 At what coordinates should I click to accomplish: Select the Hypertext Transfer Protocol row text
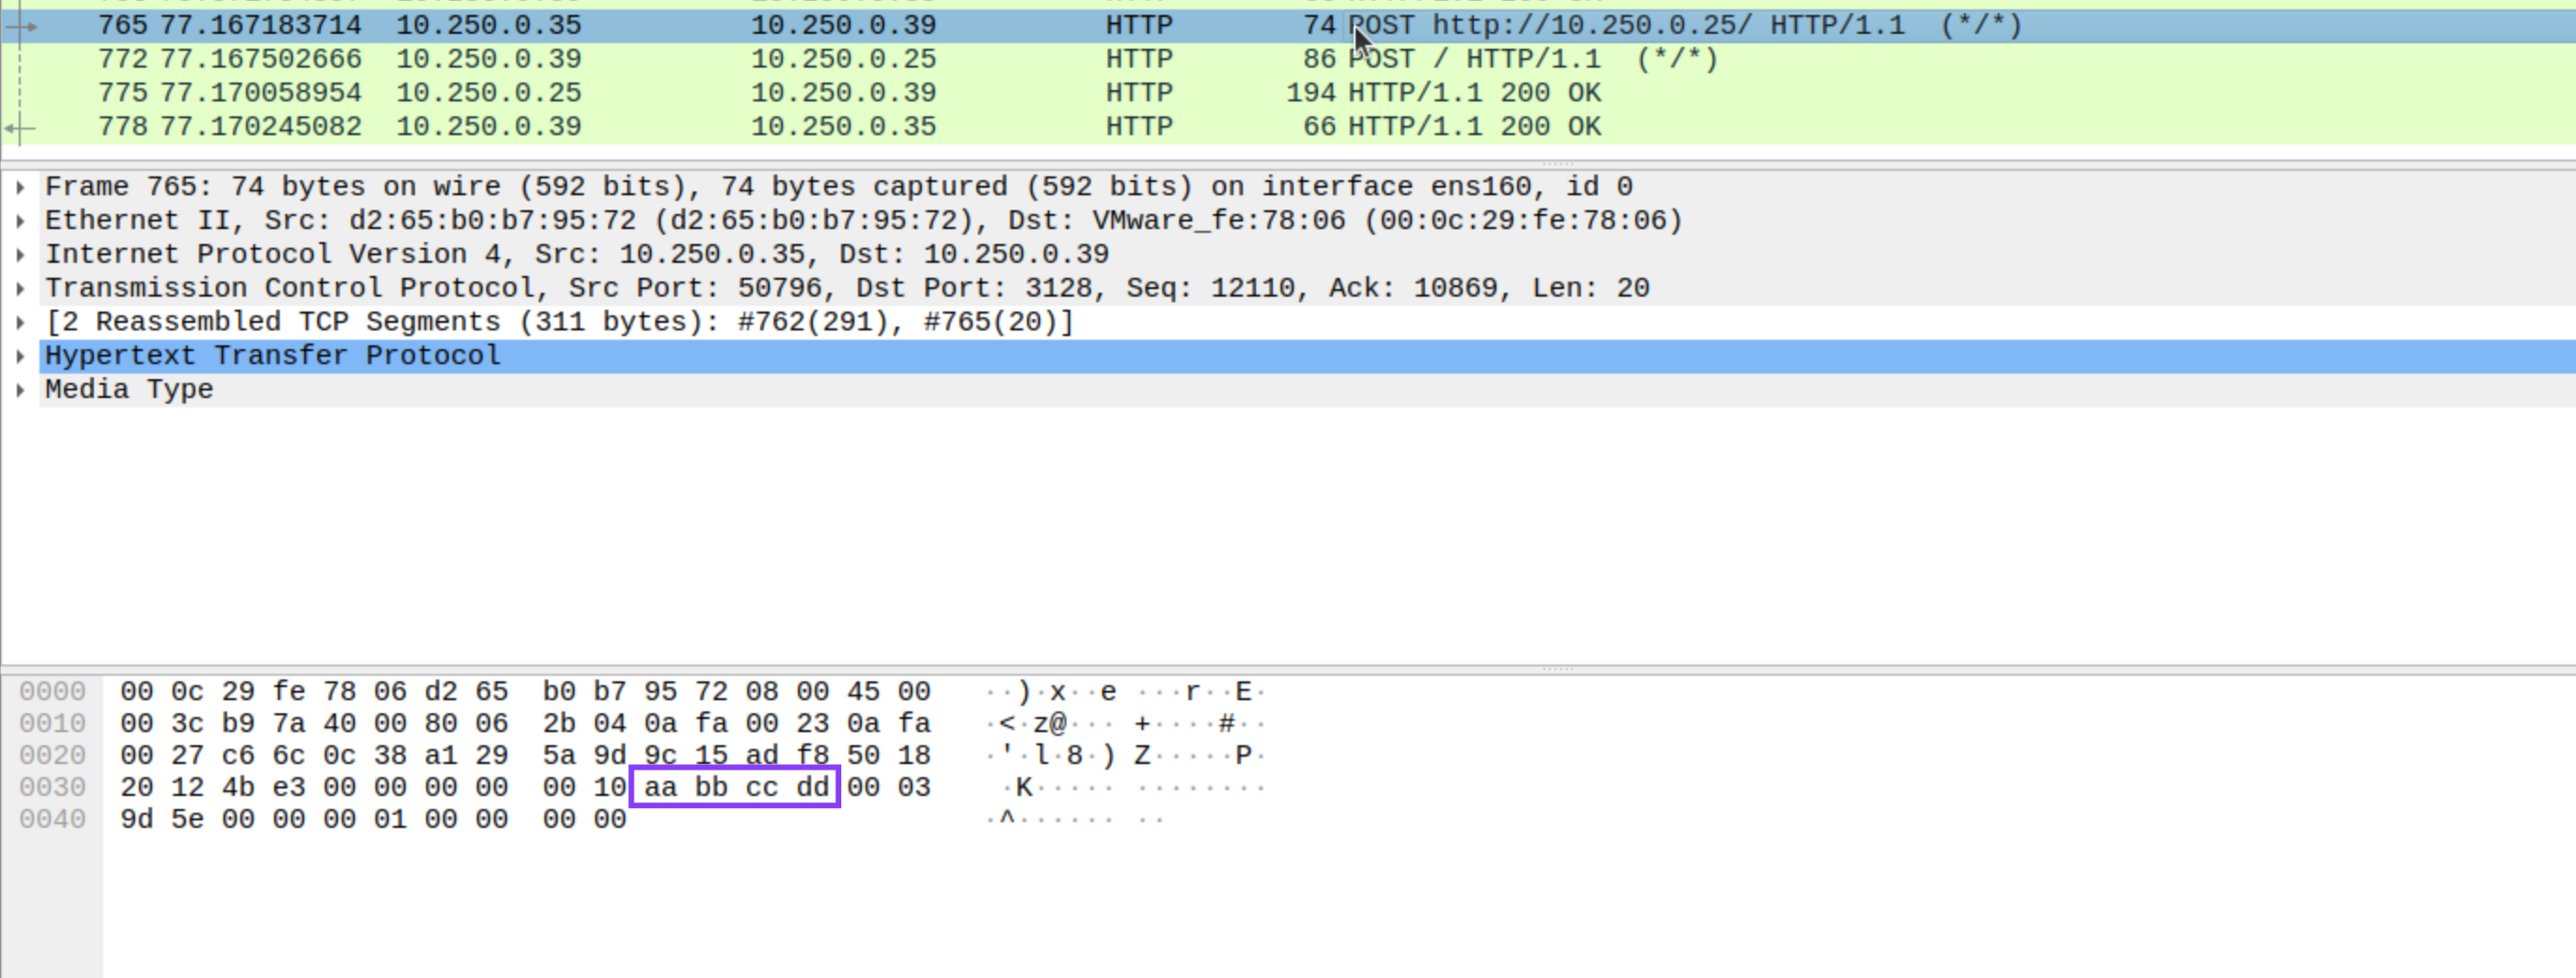pos(272,356)
